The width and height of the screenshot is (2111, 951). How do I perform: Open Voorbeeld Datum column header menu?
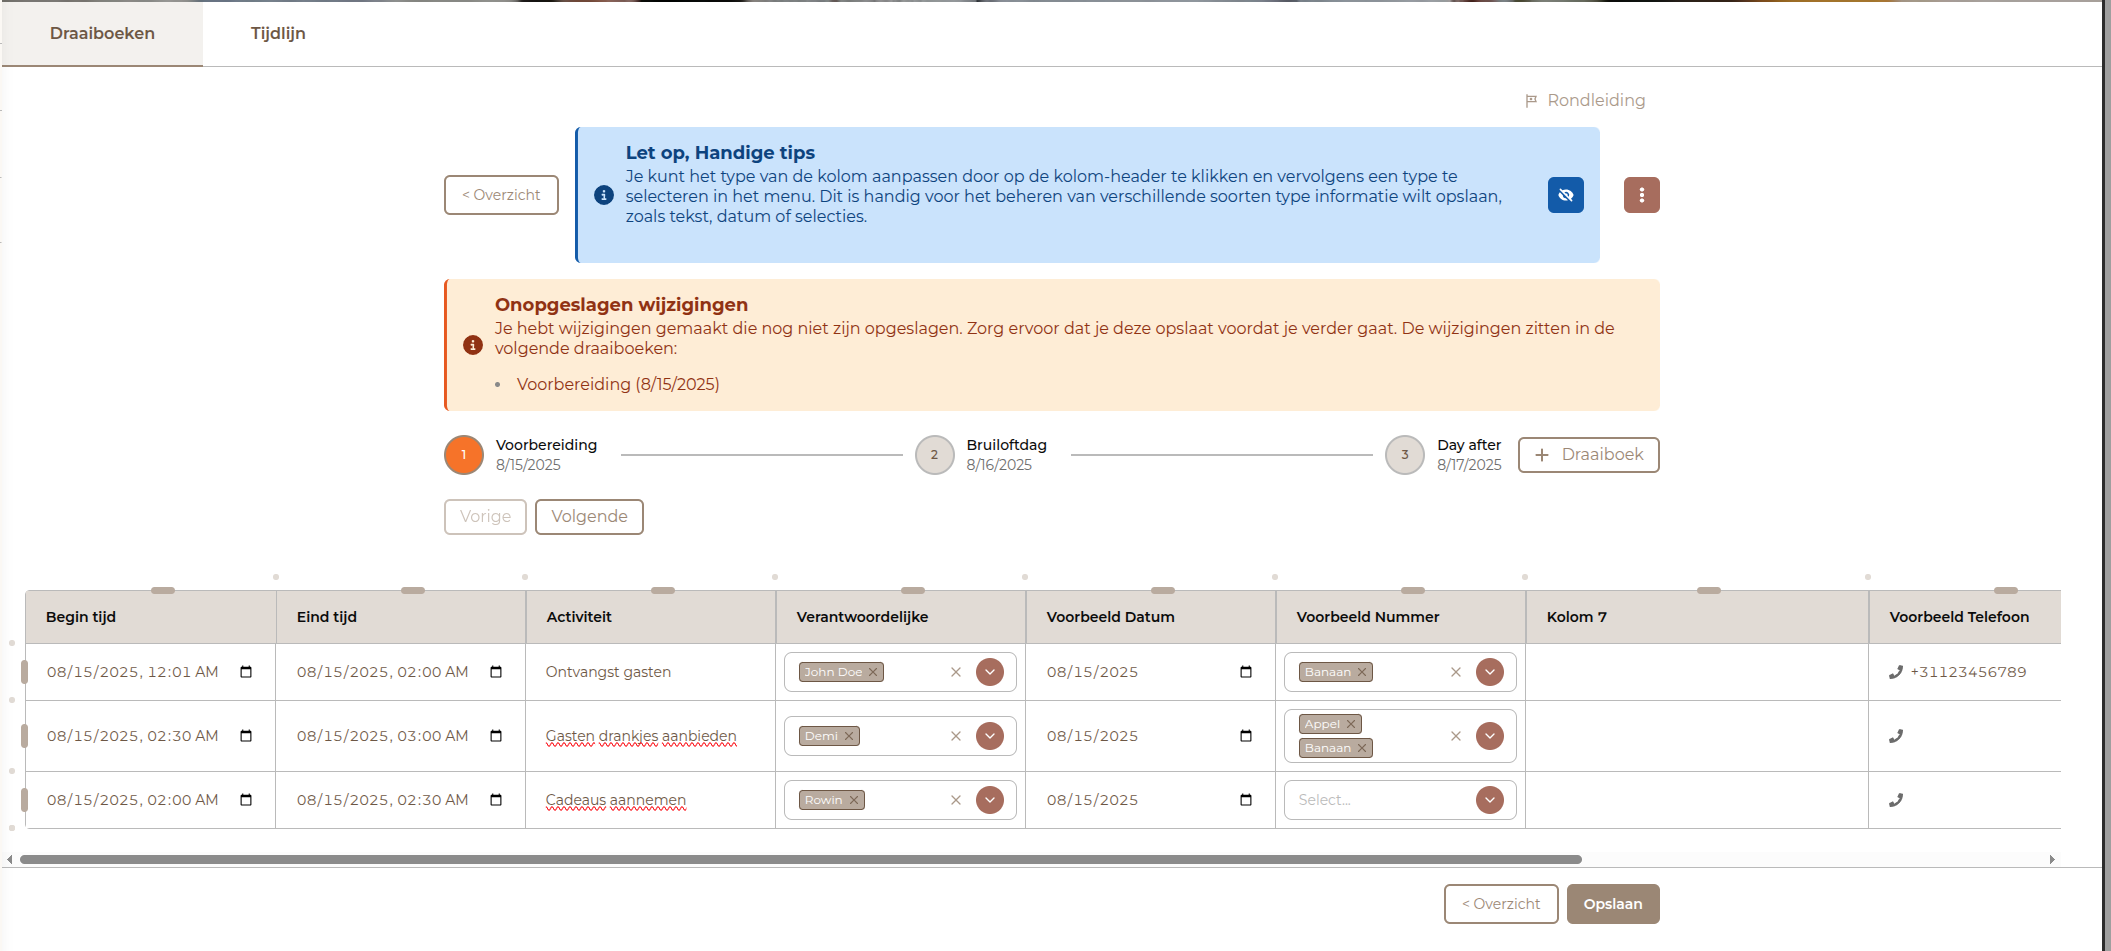[x=1151, y=617]
